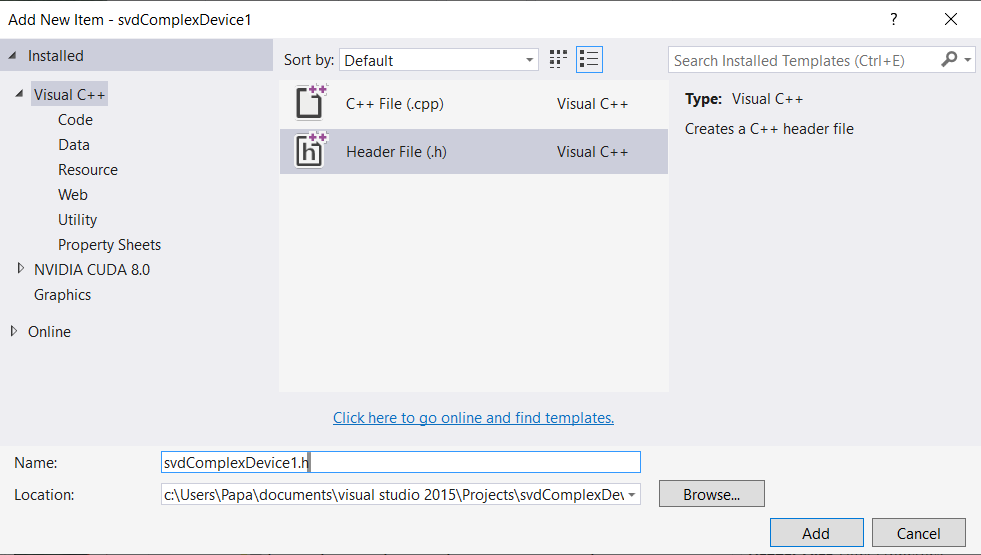The height and width of the screenshot is (555, 981).
Task: Expand the Online section
Action: [x=13, y=331]
